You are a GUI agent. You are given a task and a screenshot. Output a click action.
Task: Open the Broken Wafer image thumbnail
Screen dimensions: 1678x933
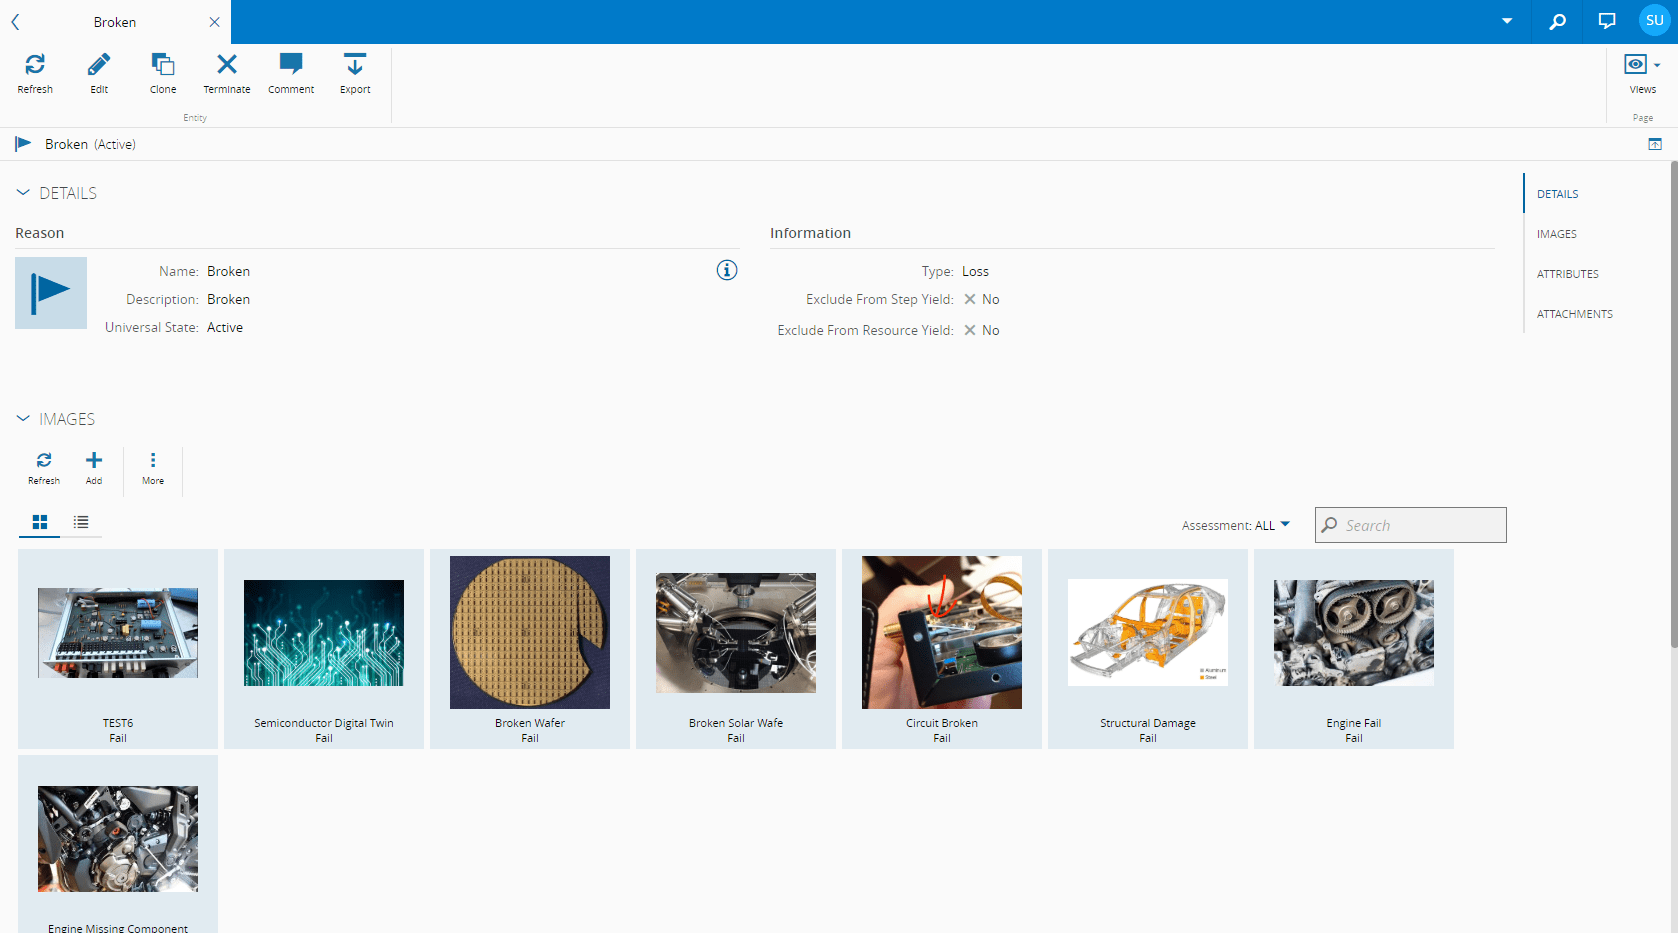530,633
